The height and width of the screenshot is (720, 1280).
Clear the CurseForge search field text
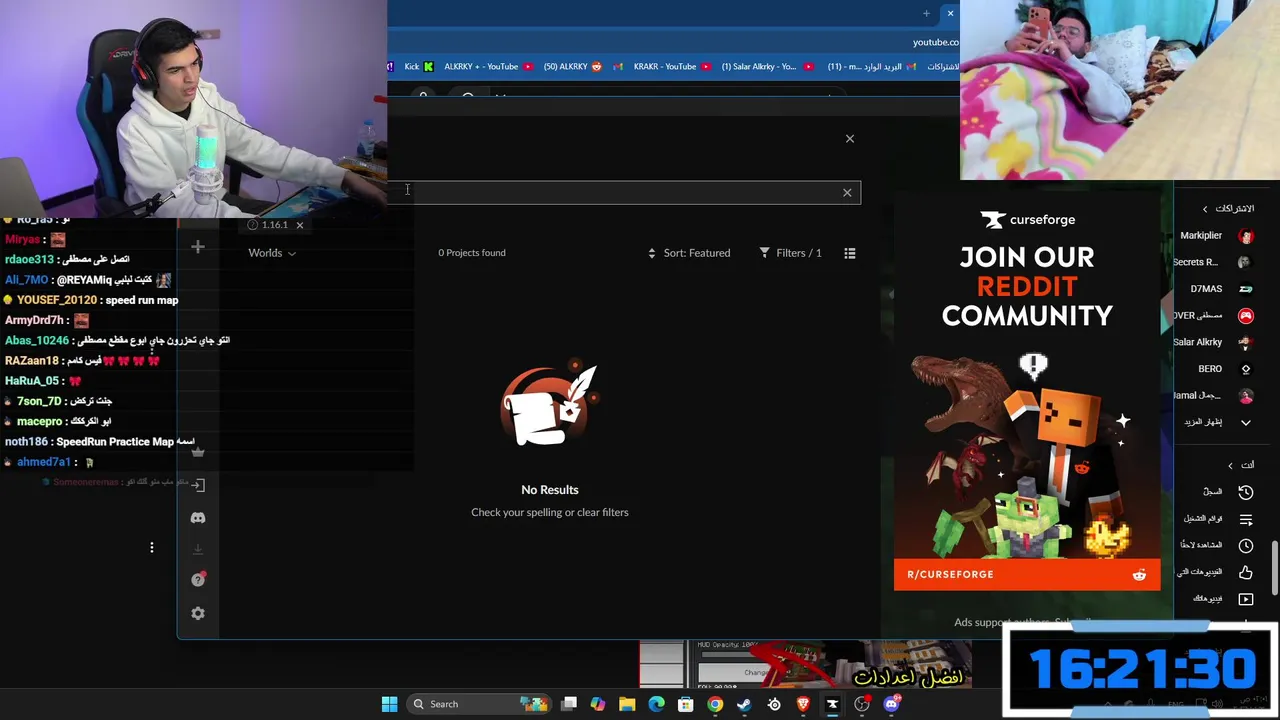[x=847, y=192]
